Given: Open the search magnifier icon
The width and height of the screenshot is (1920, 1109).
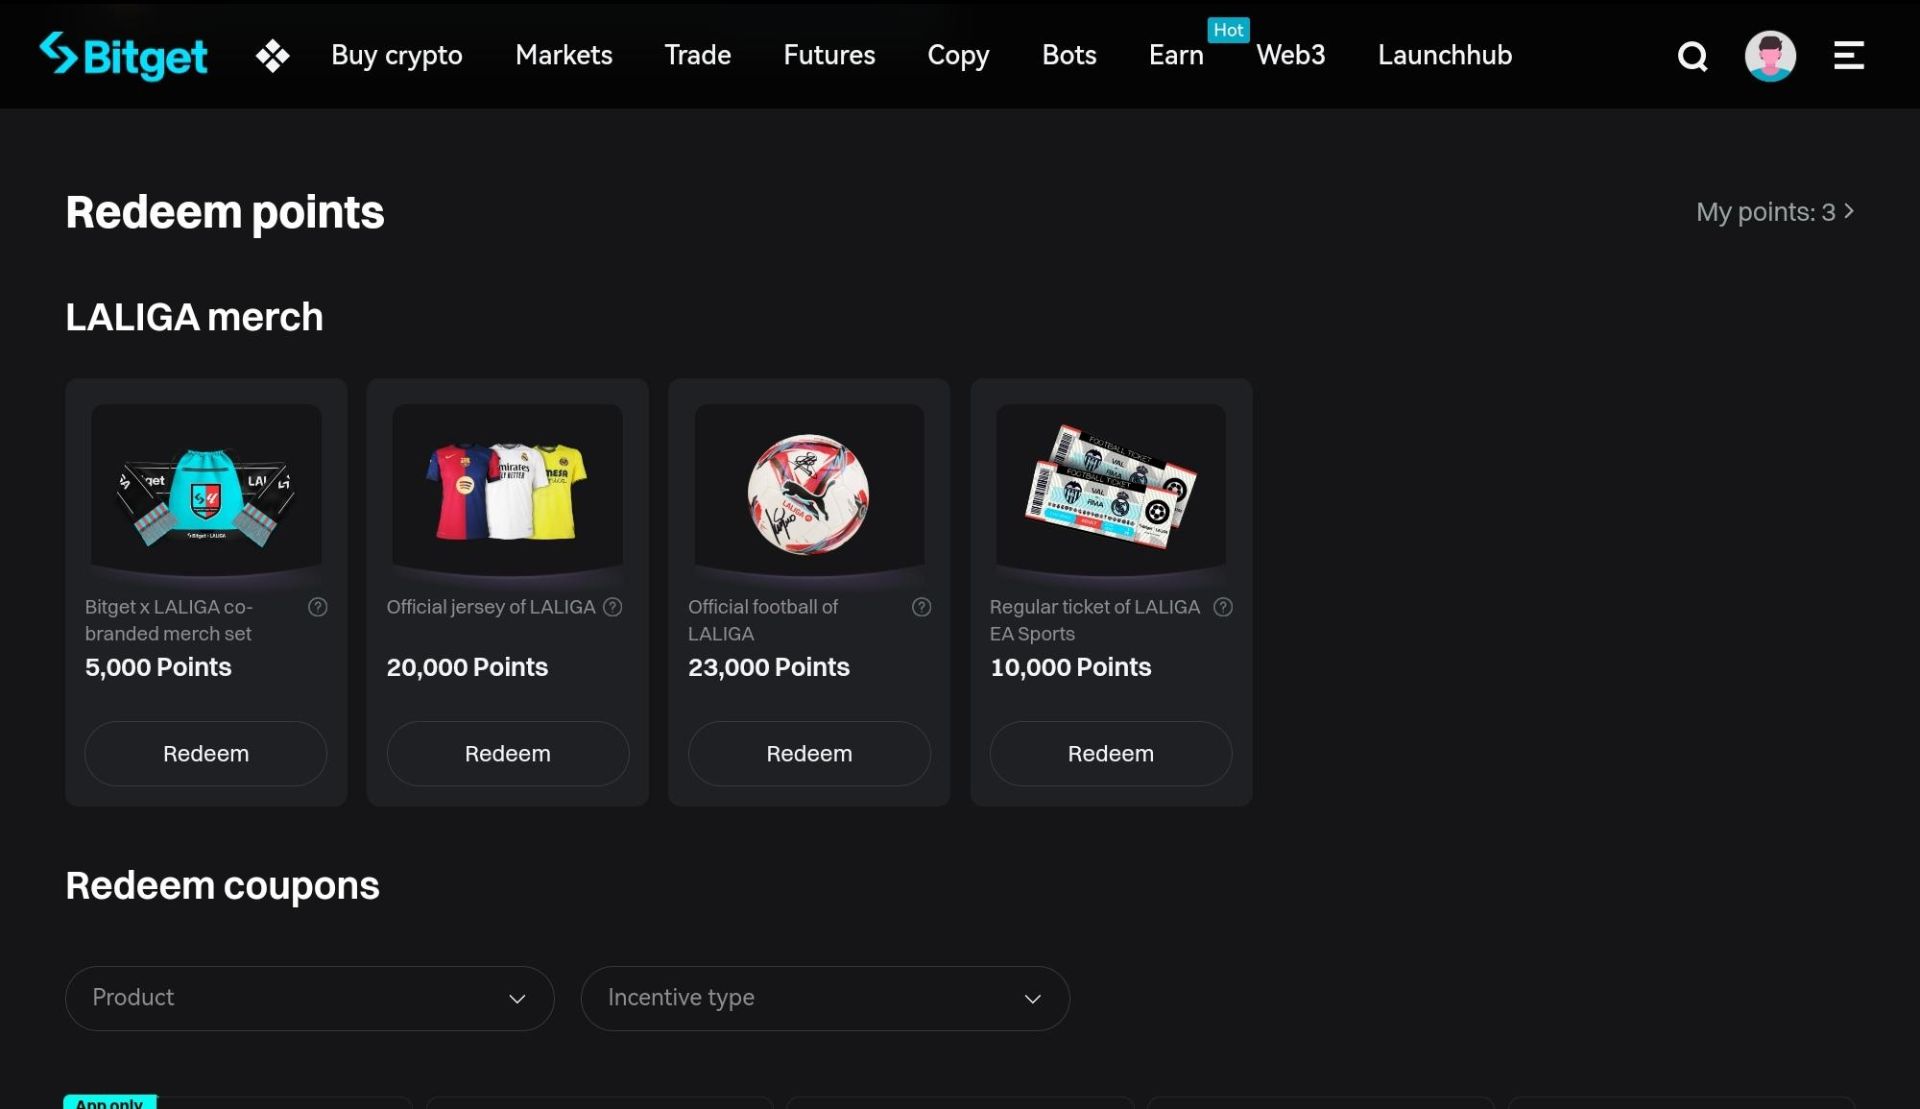Looking at the screenshot, I should [1692, 56].
